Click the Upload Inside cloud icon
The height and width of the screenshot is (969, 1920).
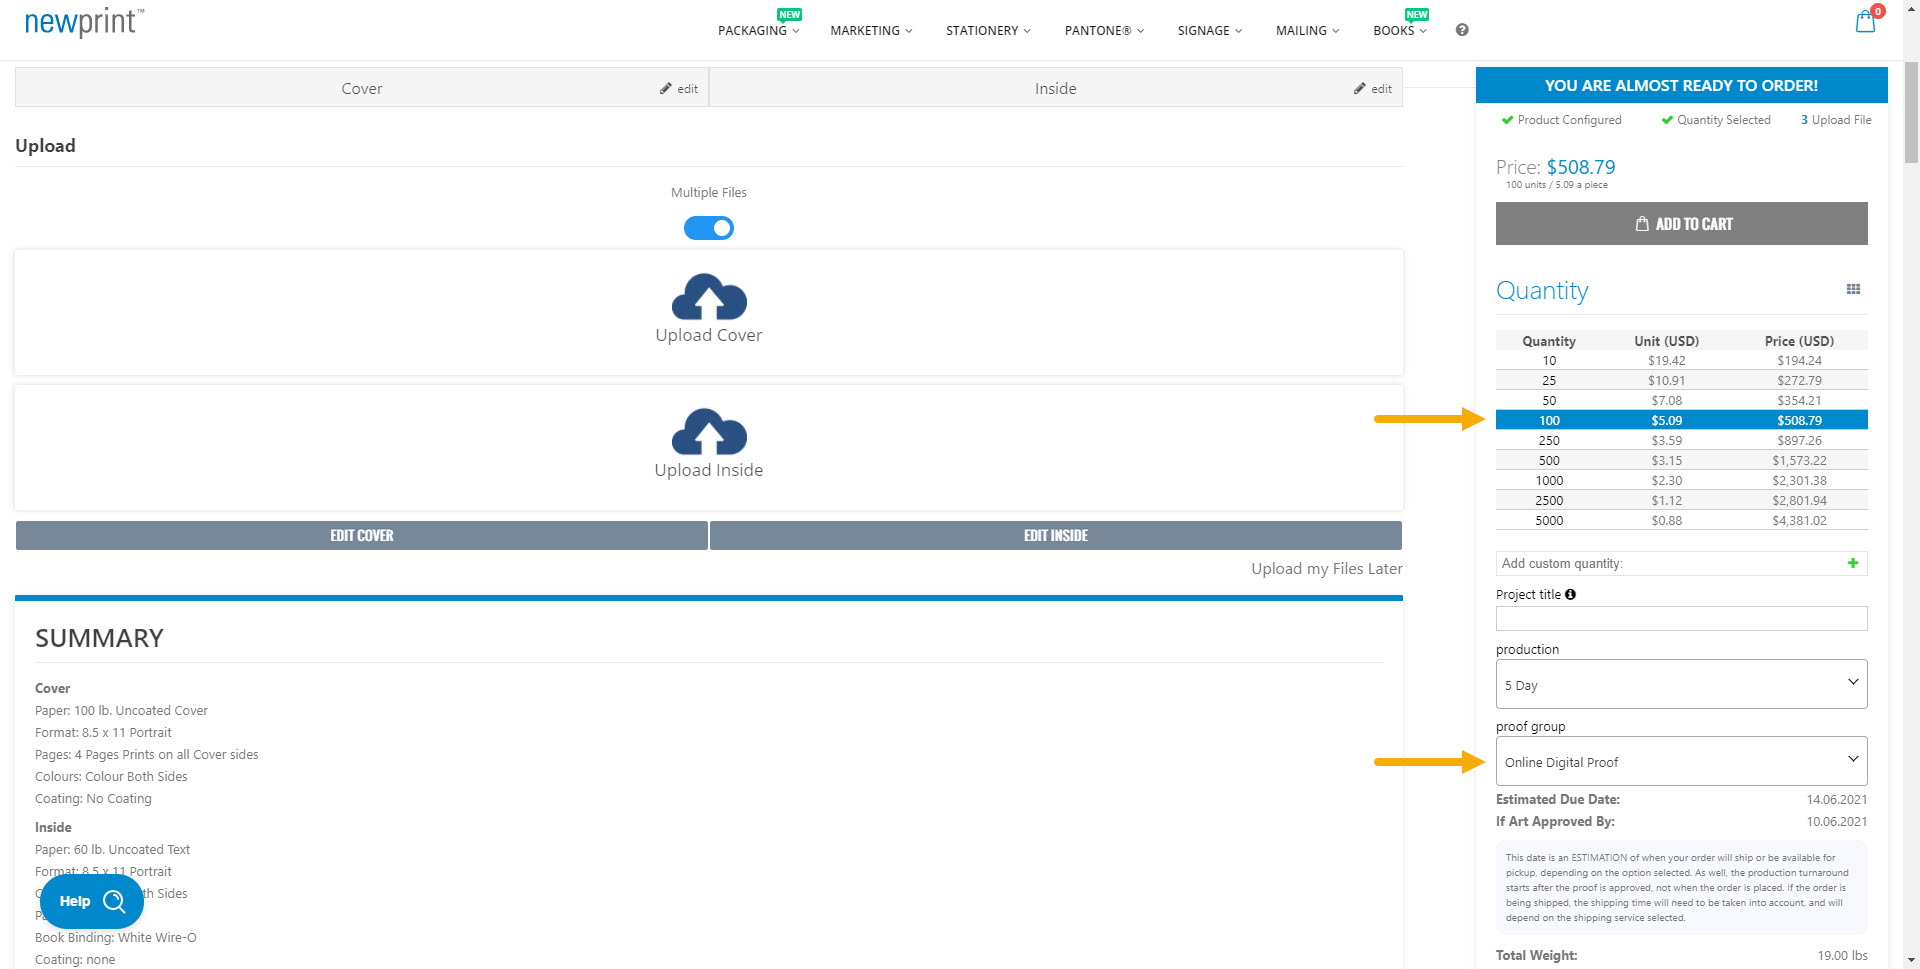709,432
